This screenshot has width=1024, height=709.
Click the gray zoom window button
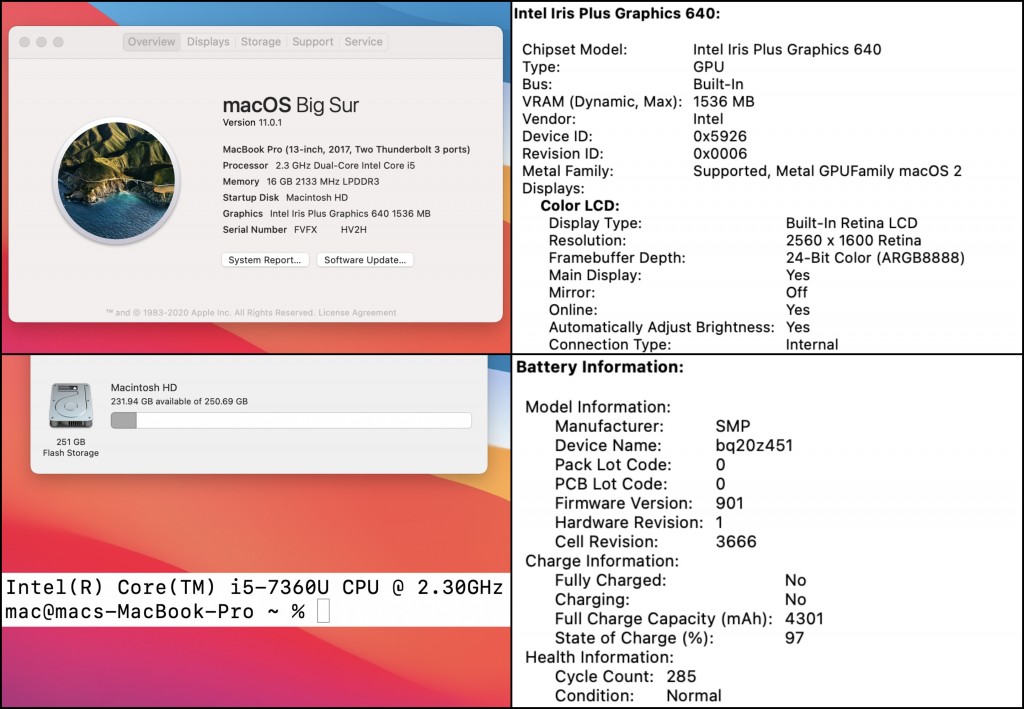(58, 42)
